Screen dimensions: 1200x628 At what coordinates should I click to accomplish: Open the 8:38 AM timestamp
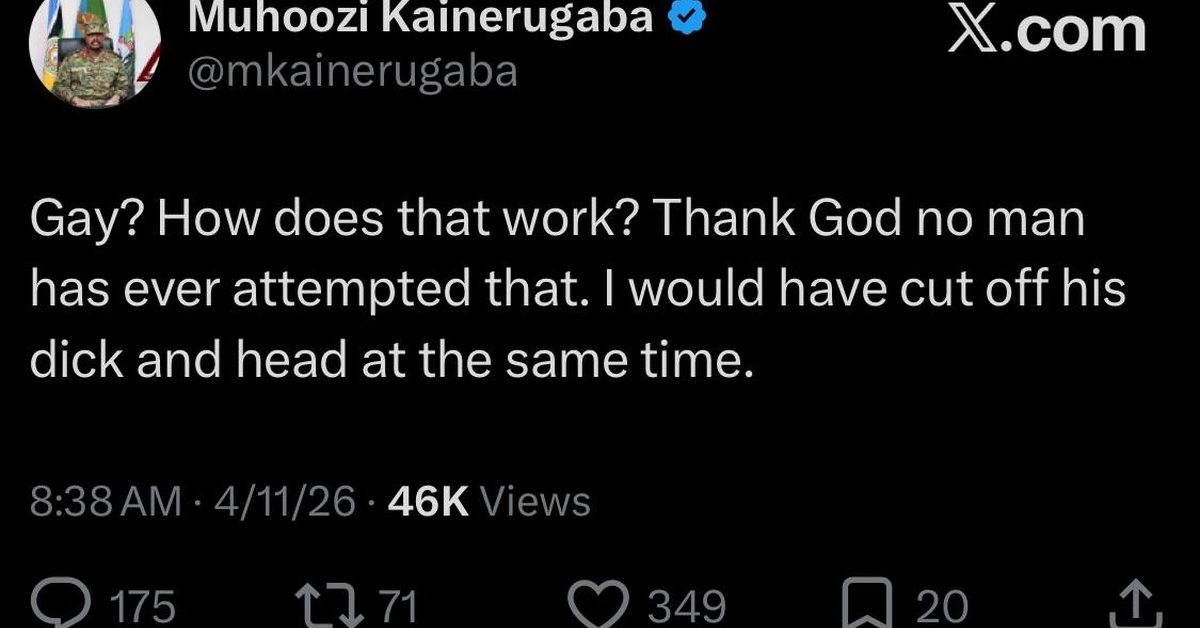pos(106,501)
